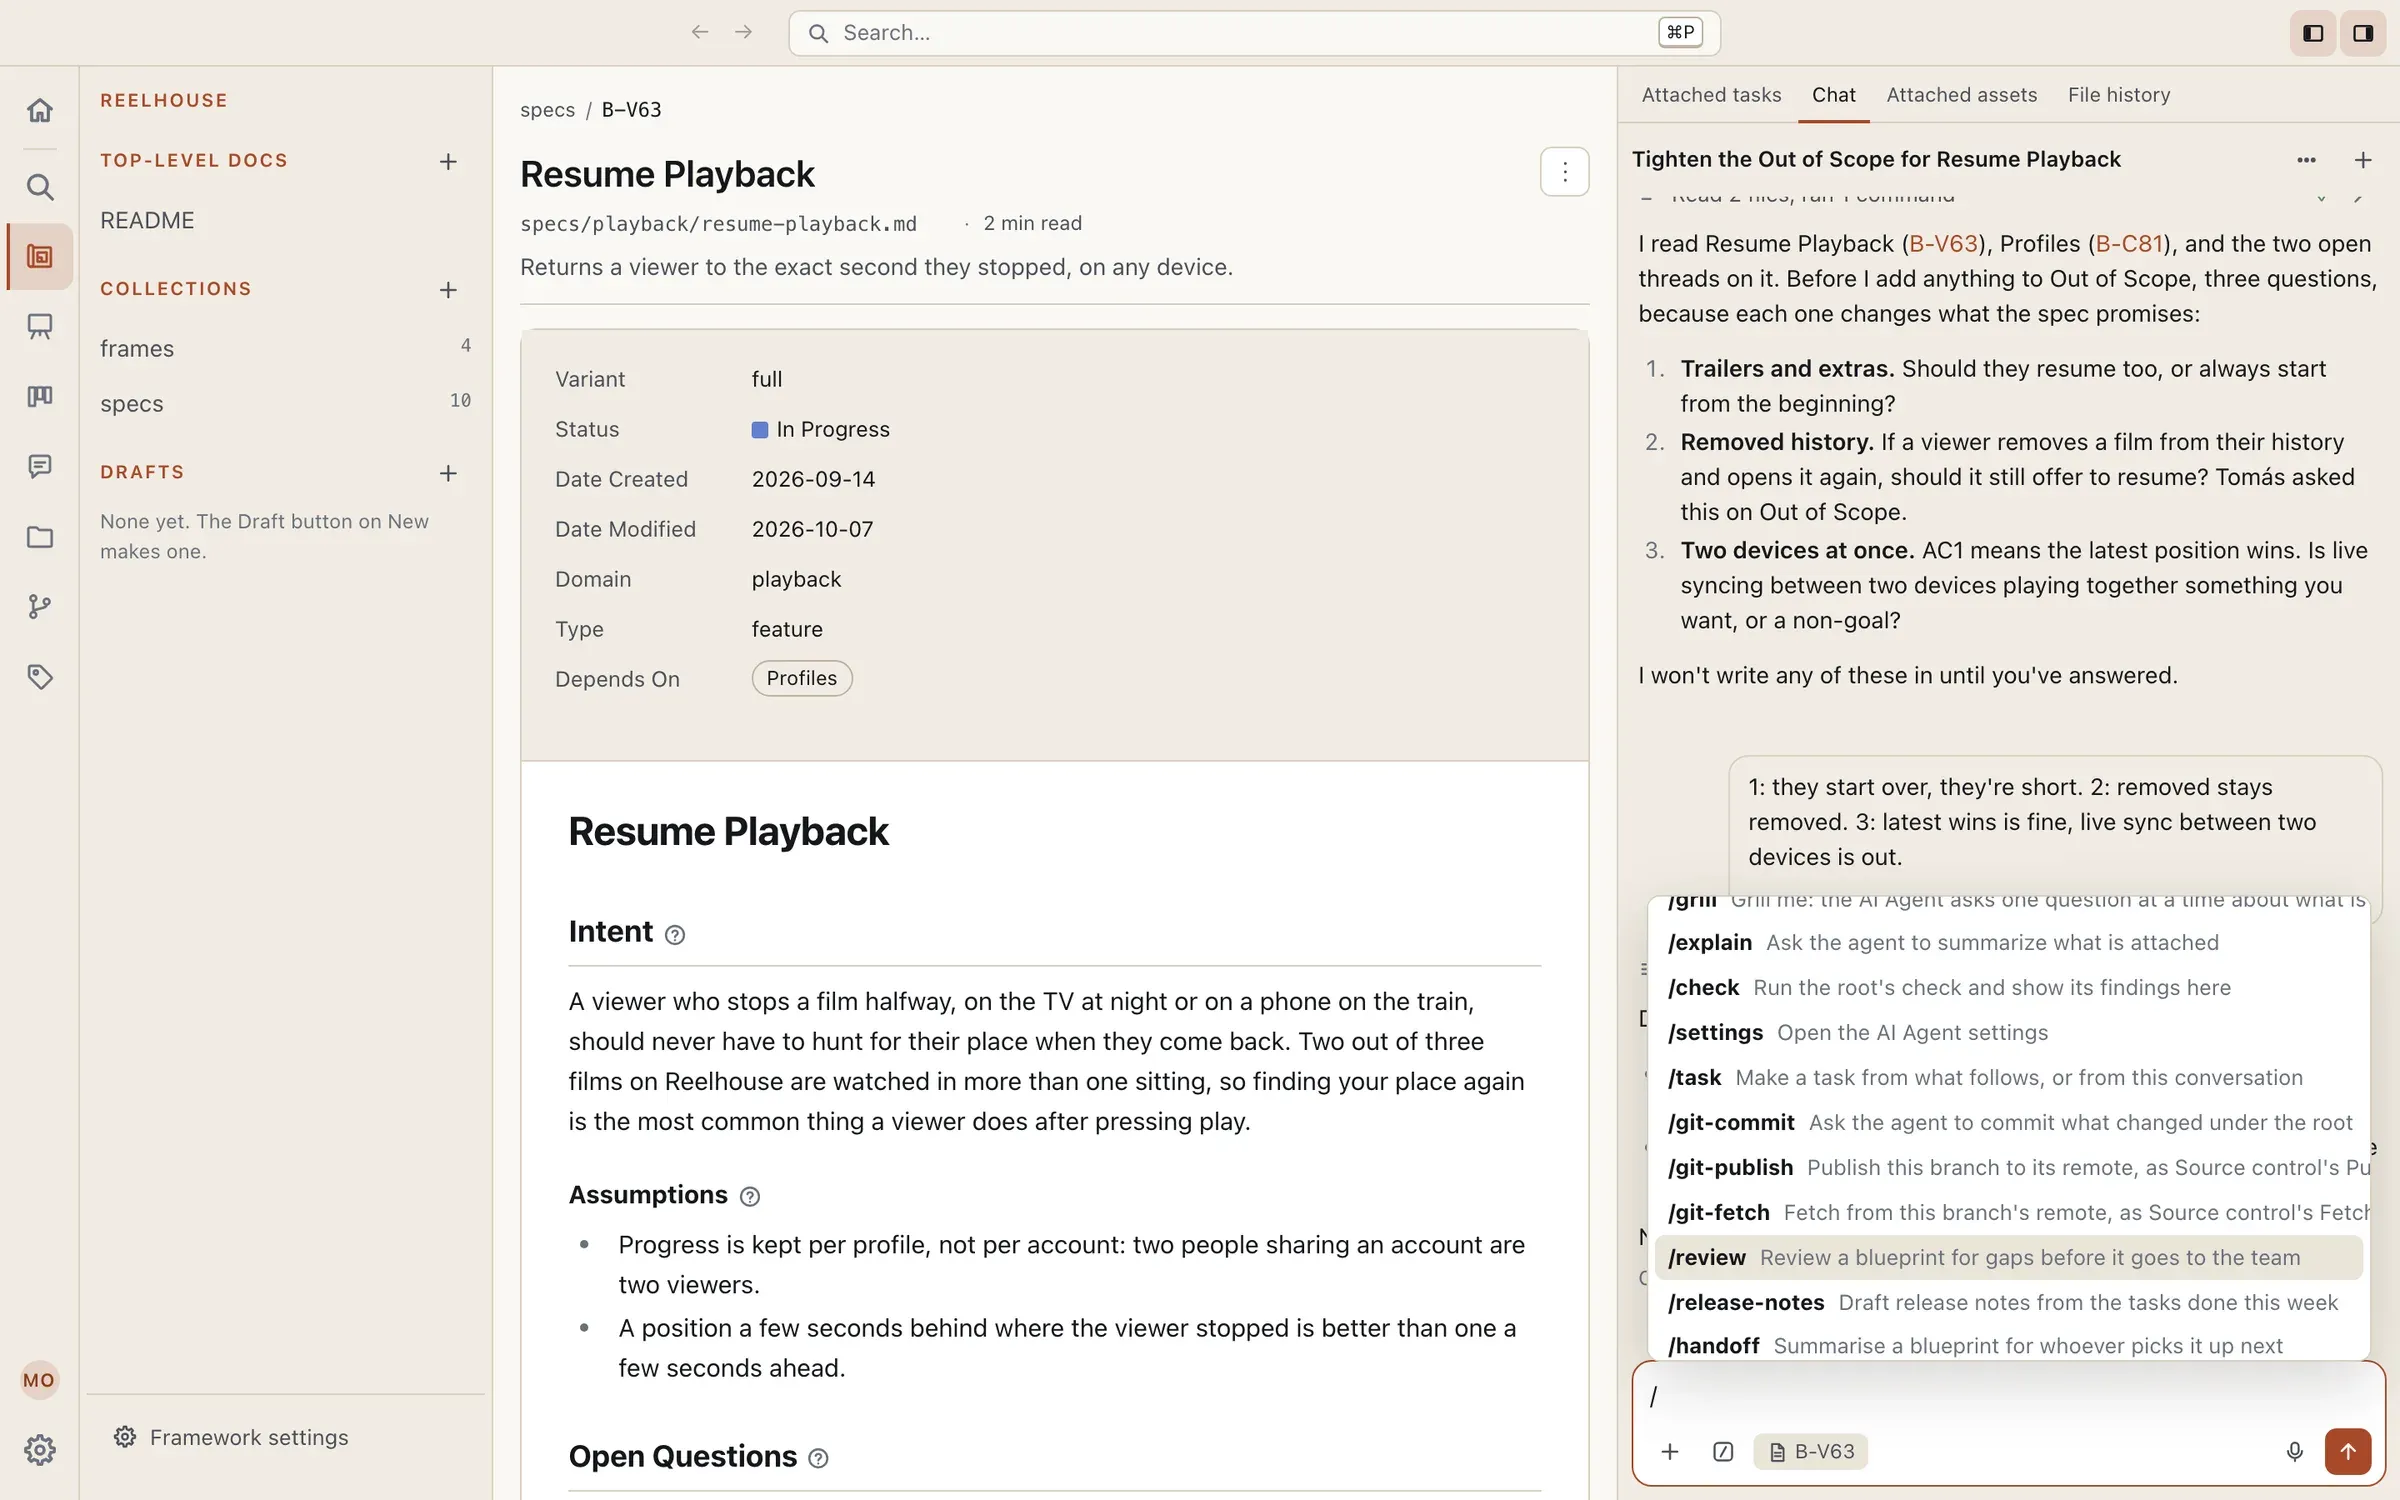
Task: Open the settings gear at sidebar bottom
Action: tap(40, 1449)
